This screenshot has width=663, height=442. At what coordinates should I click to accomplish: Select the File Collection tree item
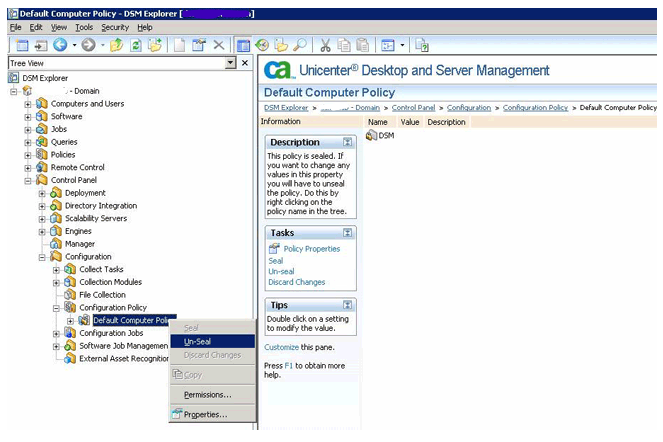[x=102, y=295]
